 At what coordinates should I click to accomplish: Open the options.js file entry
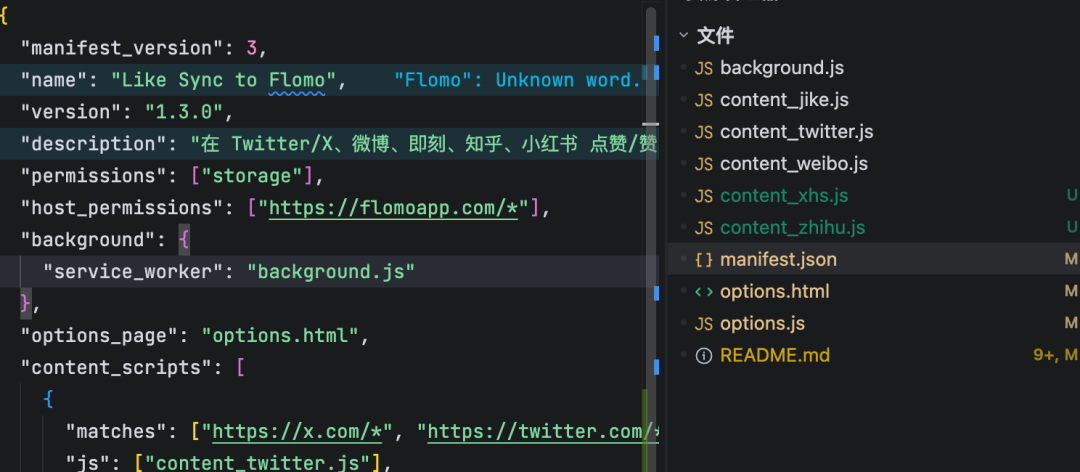tap(762, 324)
